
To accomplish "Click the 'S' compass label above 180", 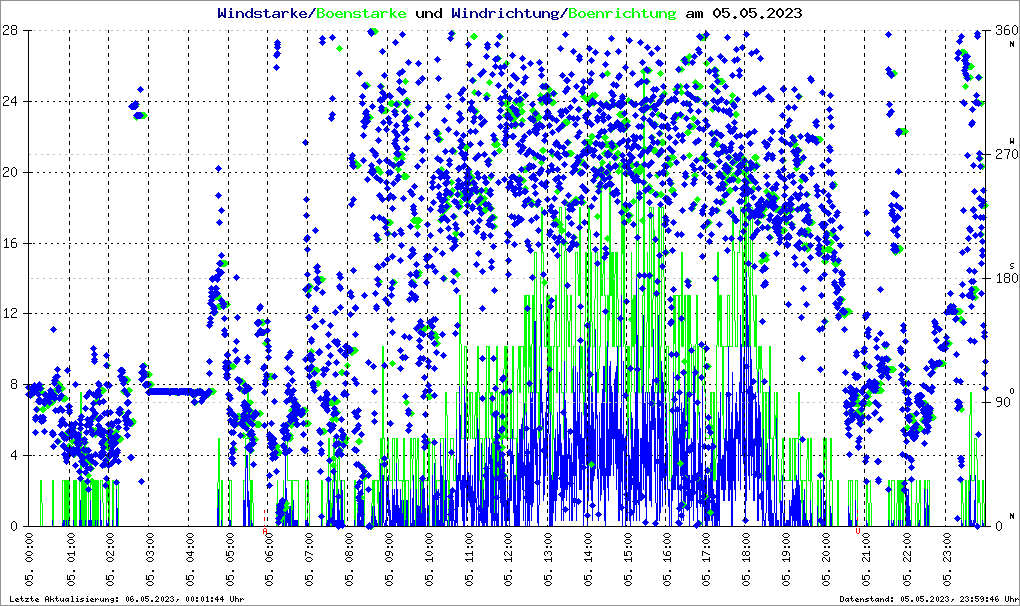I will tap(1012, 265).
